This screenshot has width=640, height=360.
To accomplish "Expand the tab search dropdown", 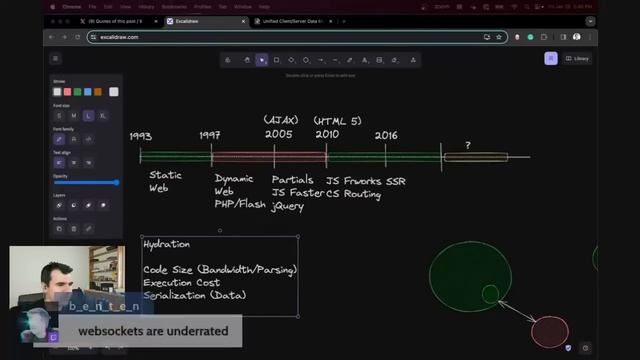I will (590, 21).
